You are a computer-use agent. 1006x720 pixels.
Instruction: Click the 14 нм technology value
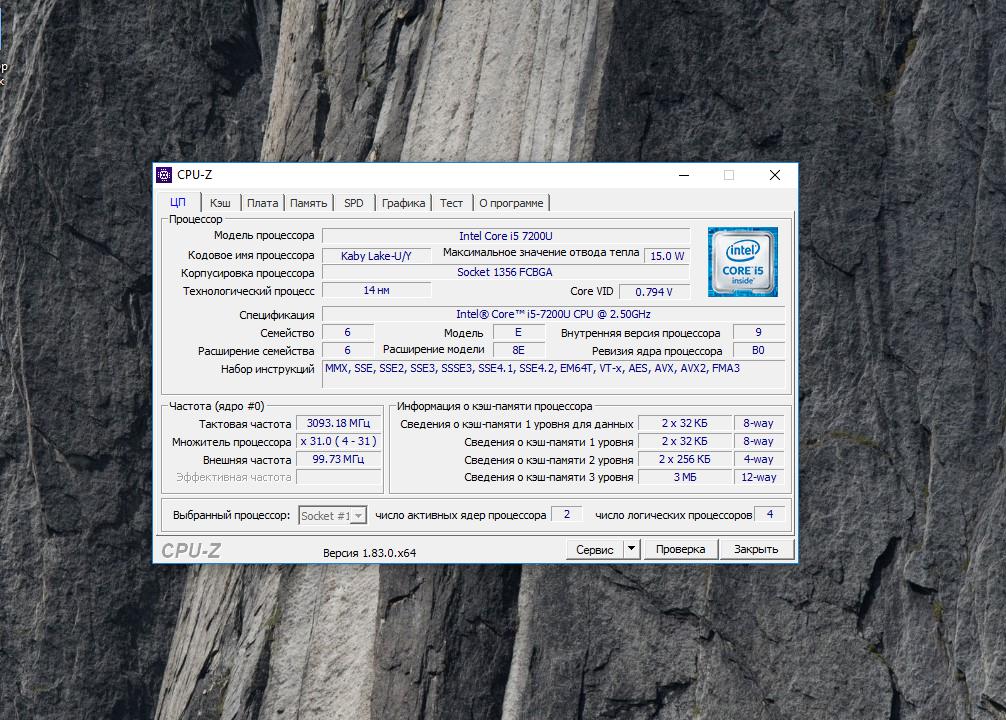(376, 290)
